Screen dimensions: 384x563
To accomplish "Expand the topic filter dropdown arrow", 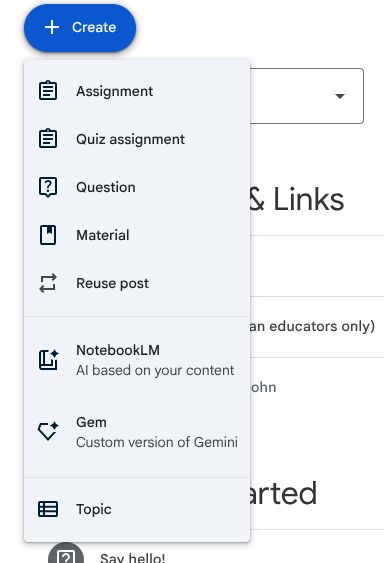I will (x=340, y=96).
